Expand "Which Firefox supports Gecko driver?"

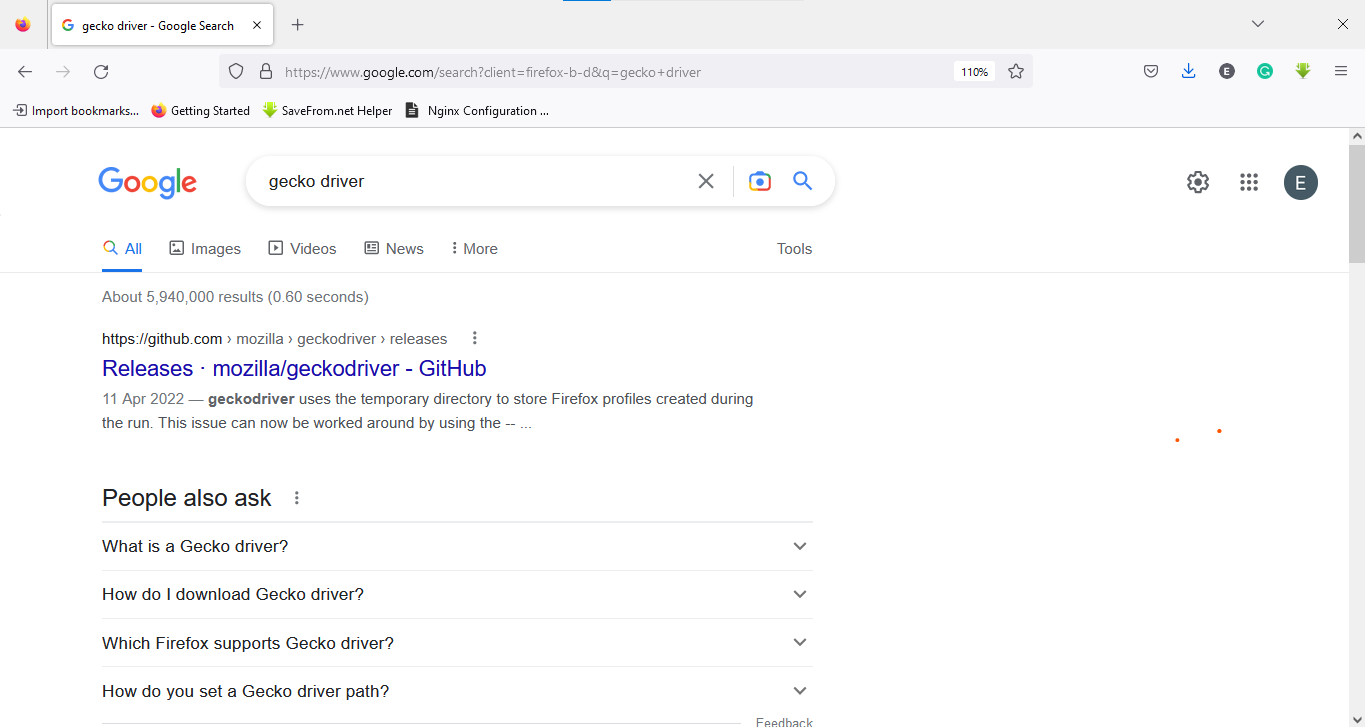coord(457,643)
